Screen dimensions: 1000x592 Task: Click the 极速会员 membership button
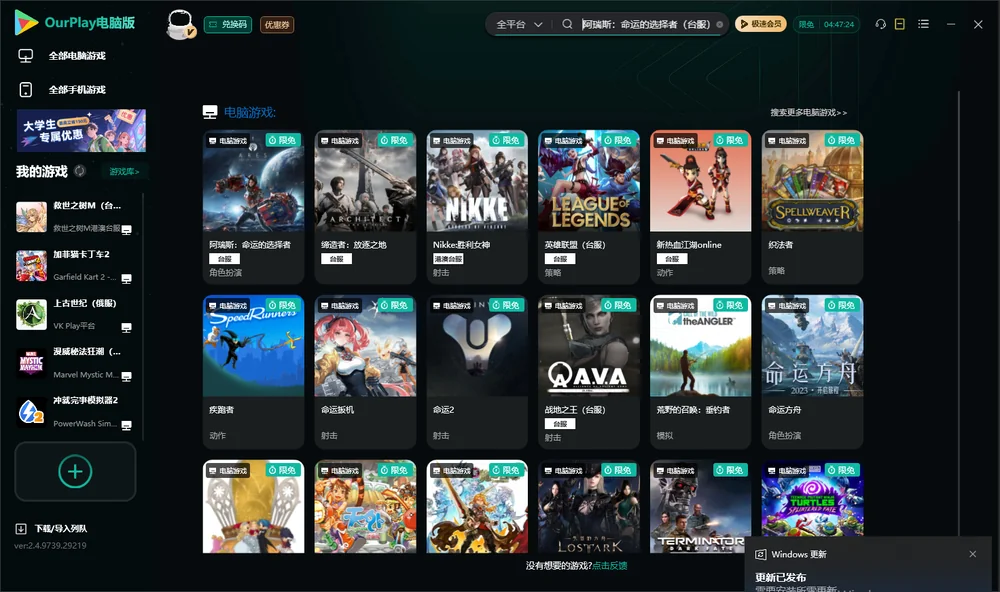click(761, 24)
